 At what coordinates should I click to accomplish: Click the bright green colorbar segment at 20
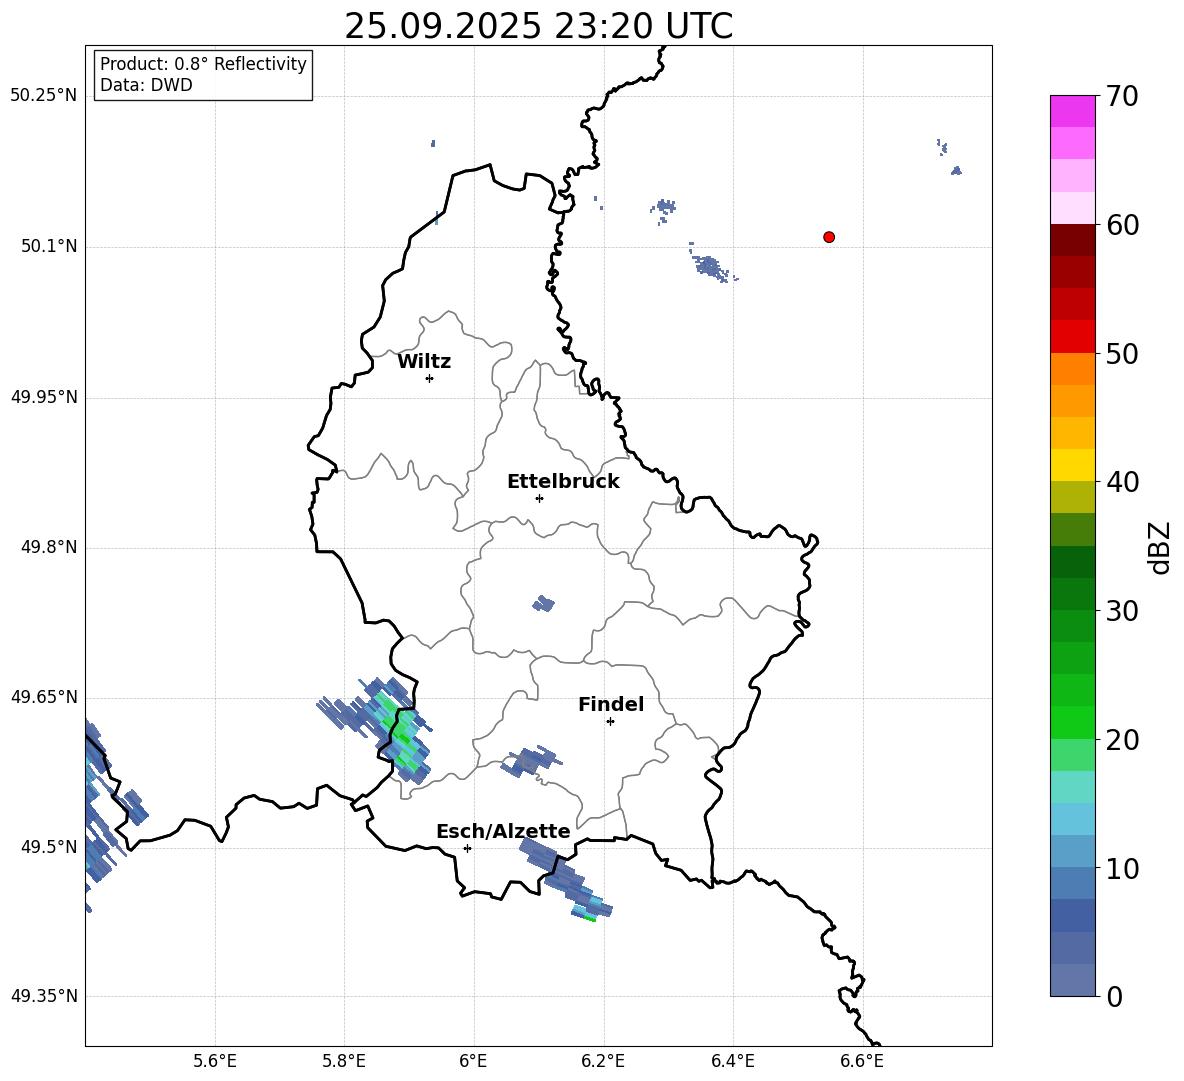1073,722
